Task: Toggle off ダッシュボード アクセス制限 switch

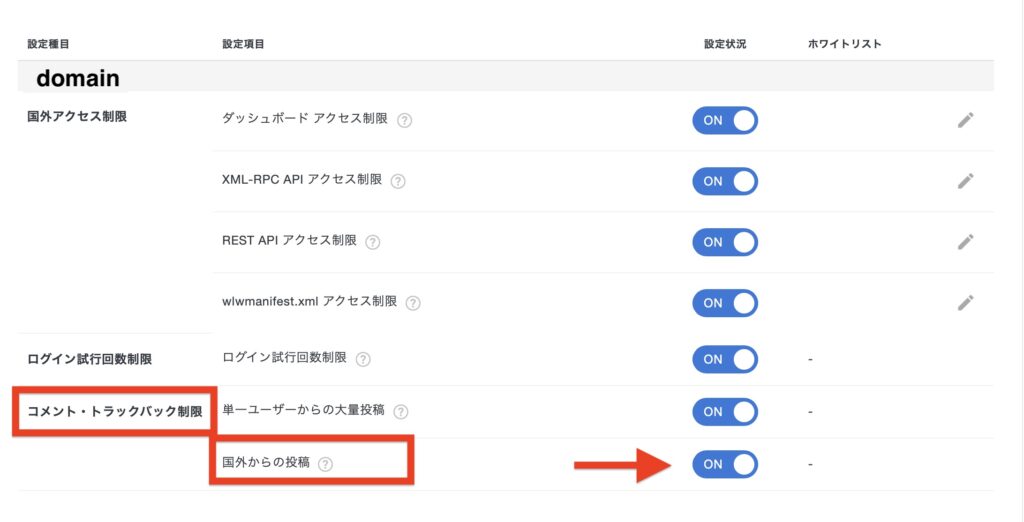Action: (725, 120)
